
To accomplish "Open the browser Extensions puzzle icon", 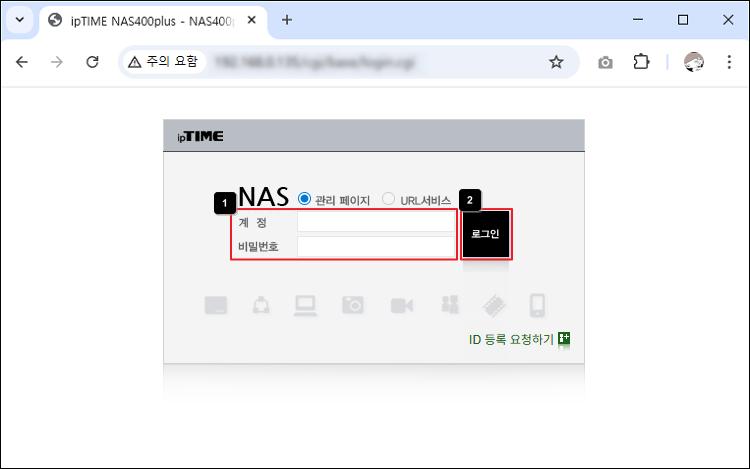I will pyautogui.click(x=641, y=62).
